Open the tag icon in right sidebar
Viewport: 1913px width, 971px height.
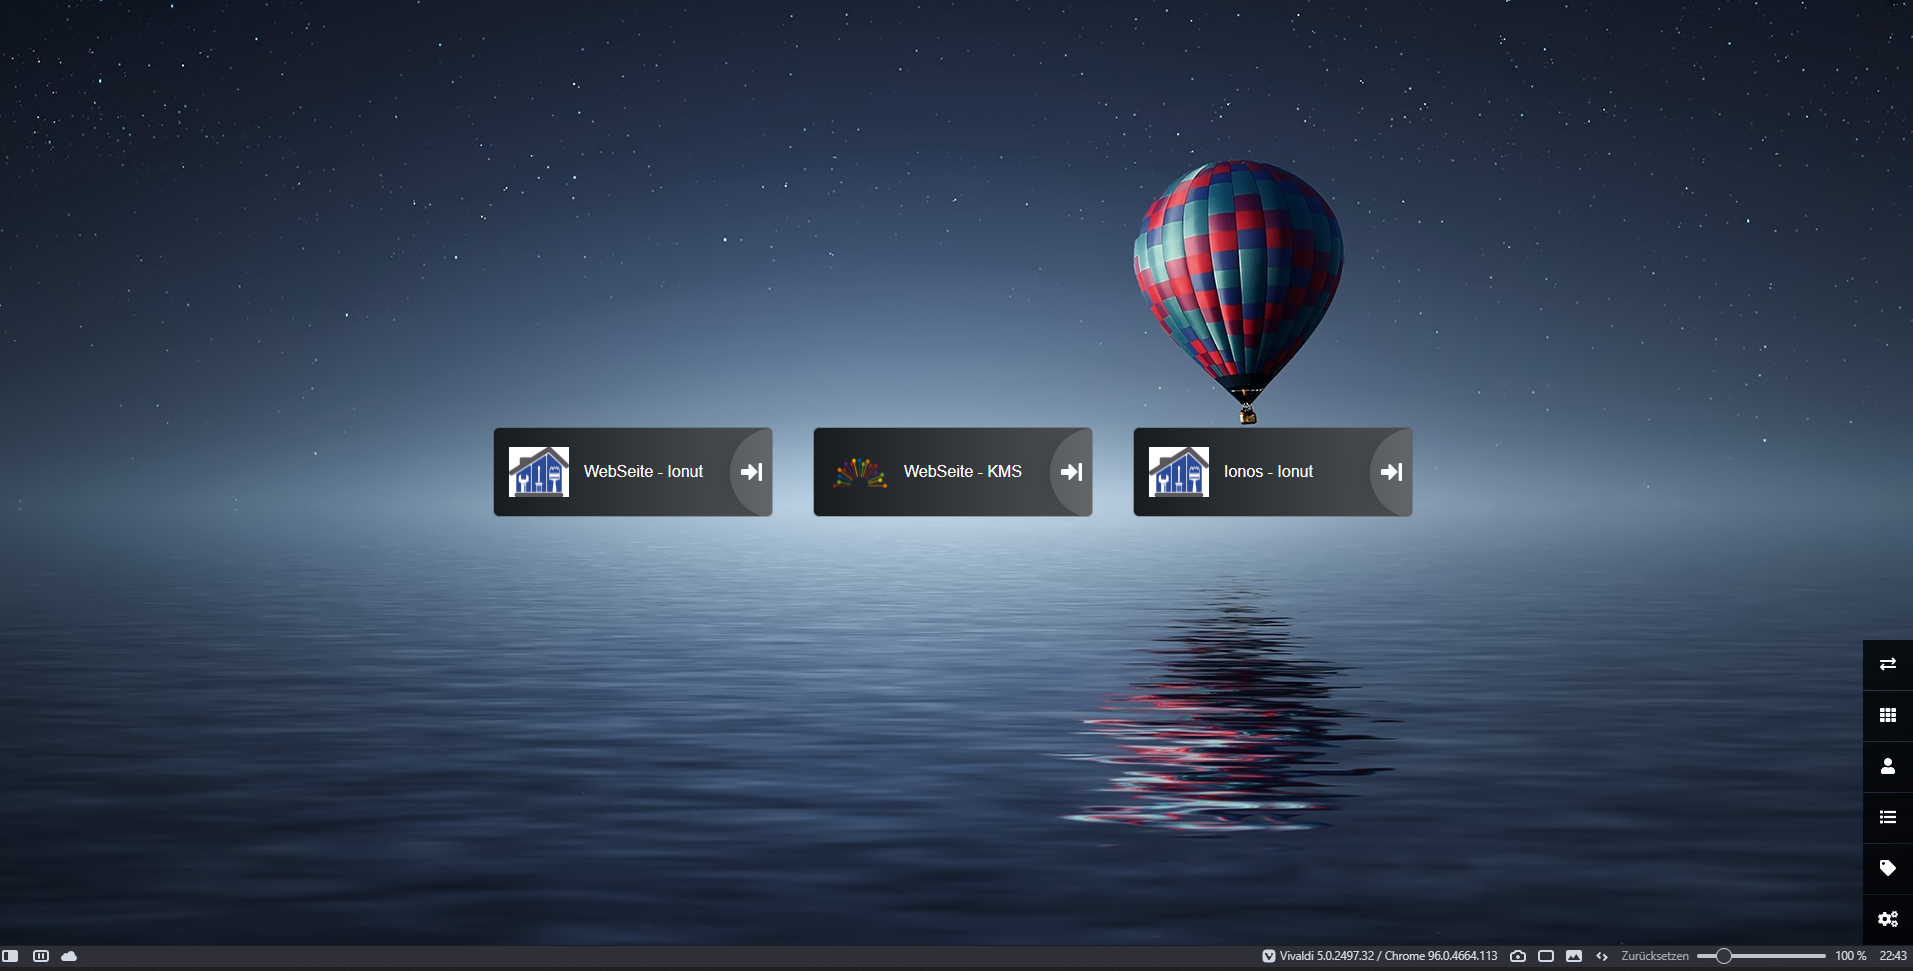1888,868
